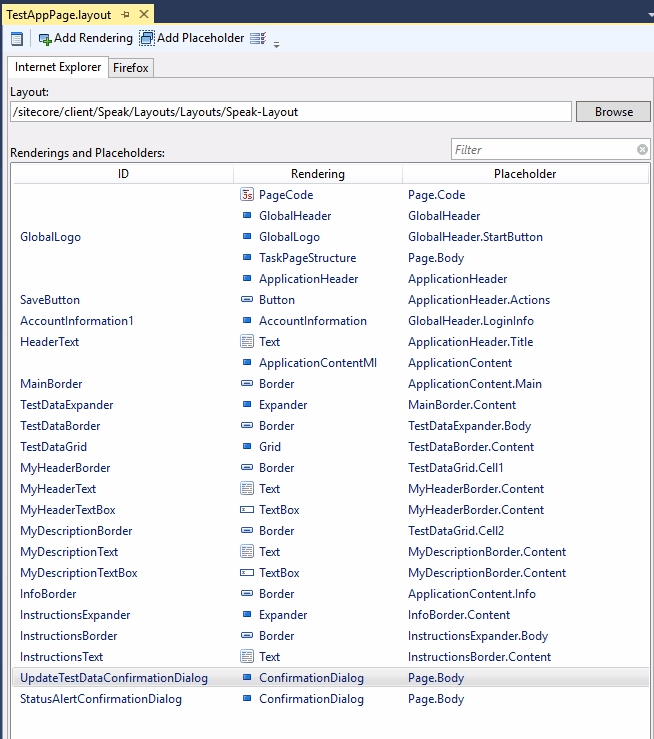Select the UpdateTestDataConfirmationDialog ID cell
Image resolution: width=654 pixels, height=739 pixels.
coord(114,678)
